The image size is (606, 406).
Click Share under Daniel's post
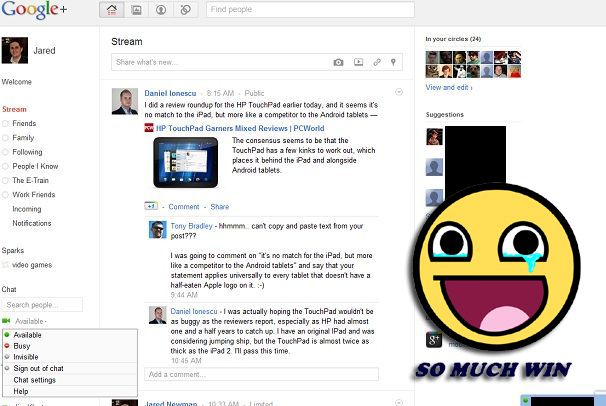pyautogui.click(x=220, y=207)
